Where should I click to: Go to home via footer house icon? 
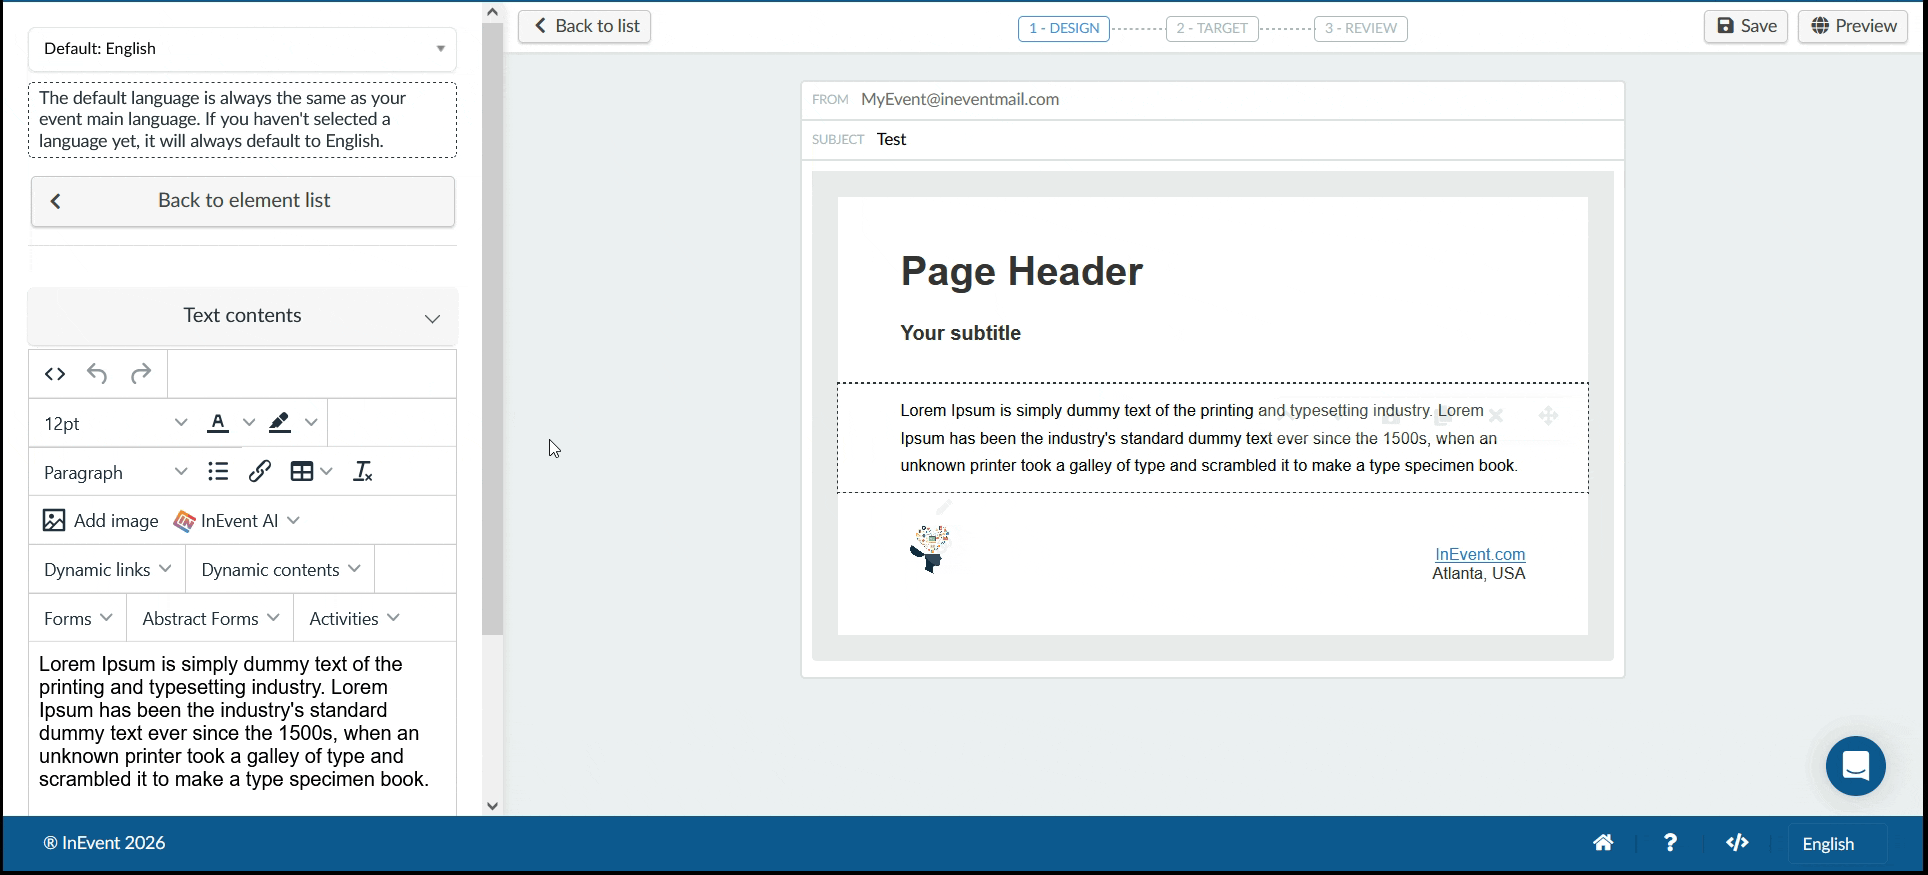click(1603, 843)
